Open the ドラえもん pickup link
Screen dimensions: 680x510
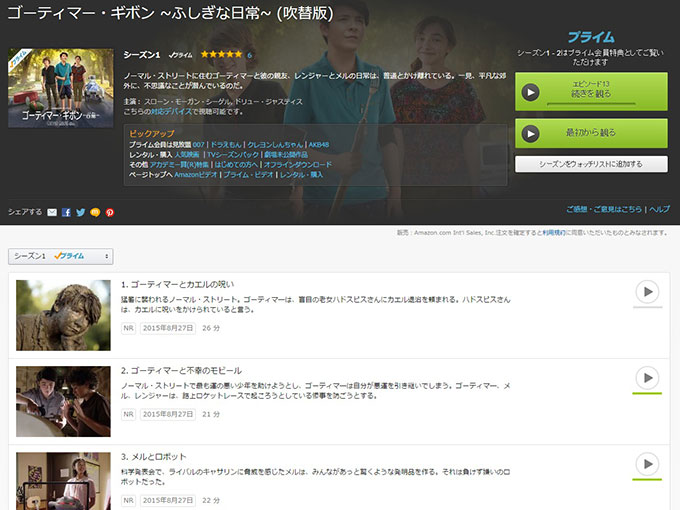coord(226,144)
